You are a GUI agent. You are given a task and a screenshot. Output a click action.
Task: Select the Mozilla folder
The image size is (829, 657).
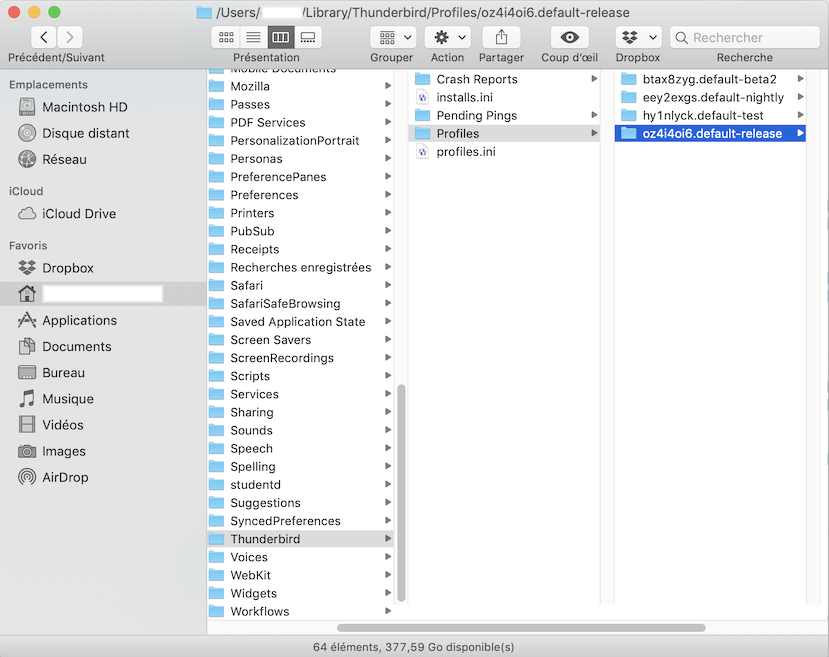(300, 86)
